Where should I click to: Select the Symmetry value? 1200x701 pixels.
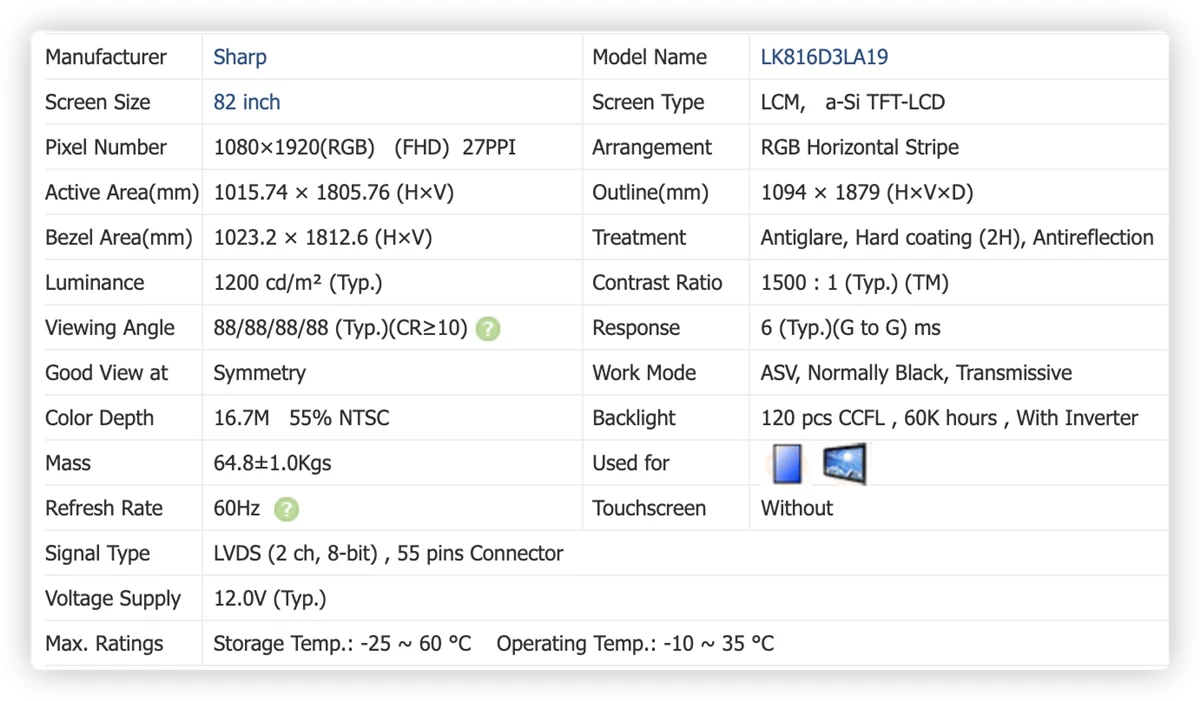coord(260,373)
